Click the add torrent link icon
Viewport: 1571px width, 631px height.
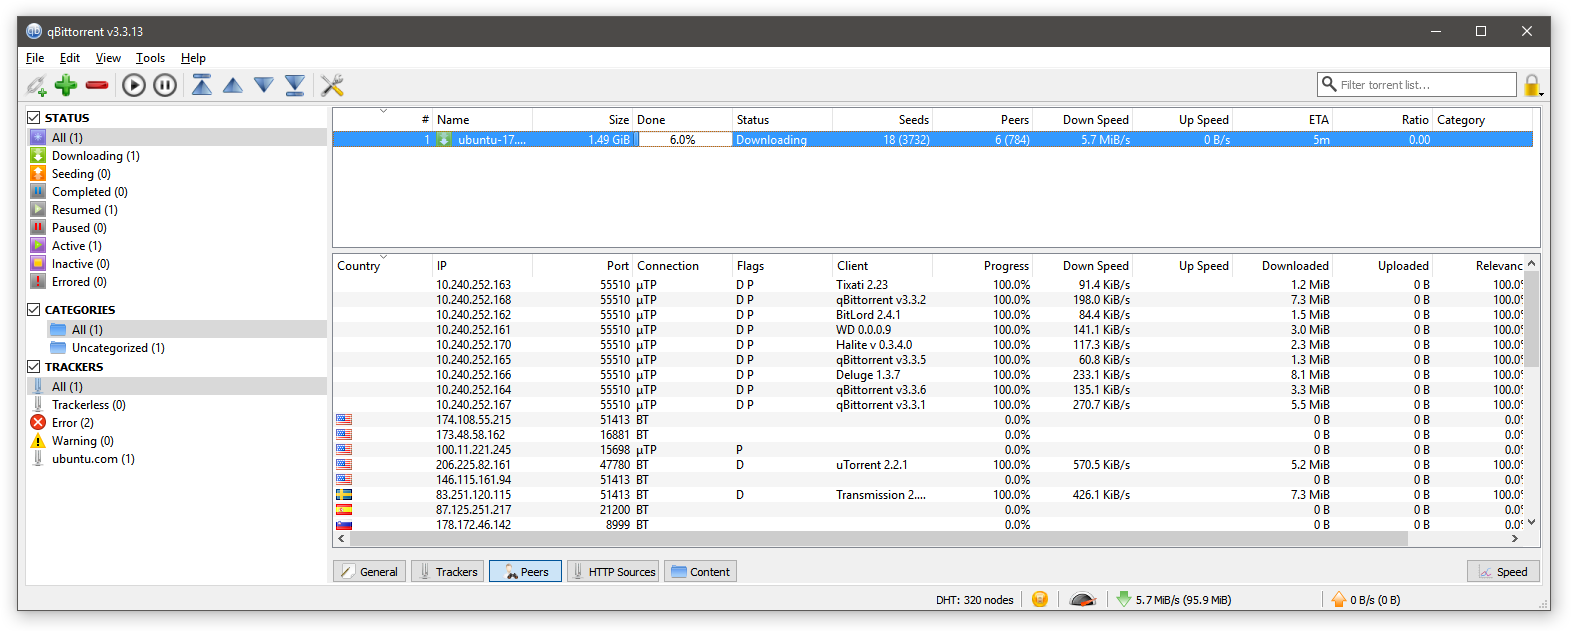click(36, 85)
